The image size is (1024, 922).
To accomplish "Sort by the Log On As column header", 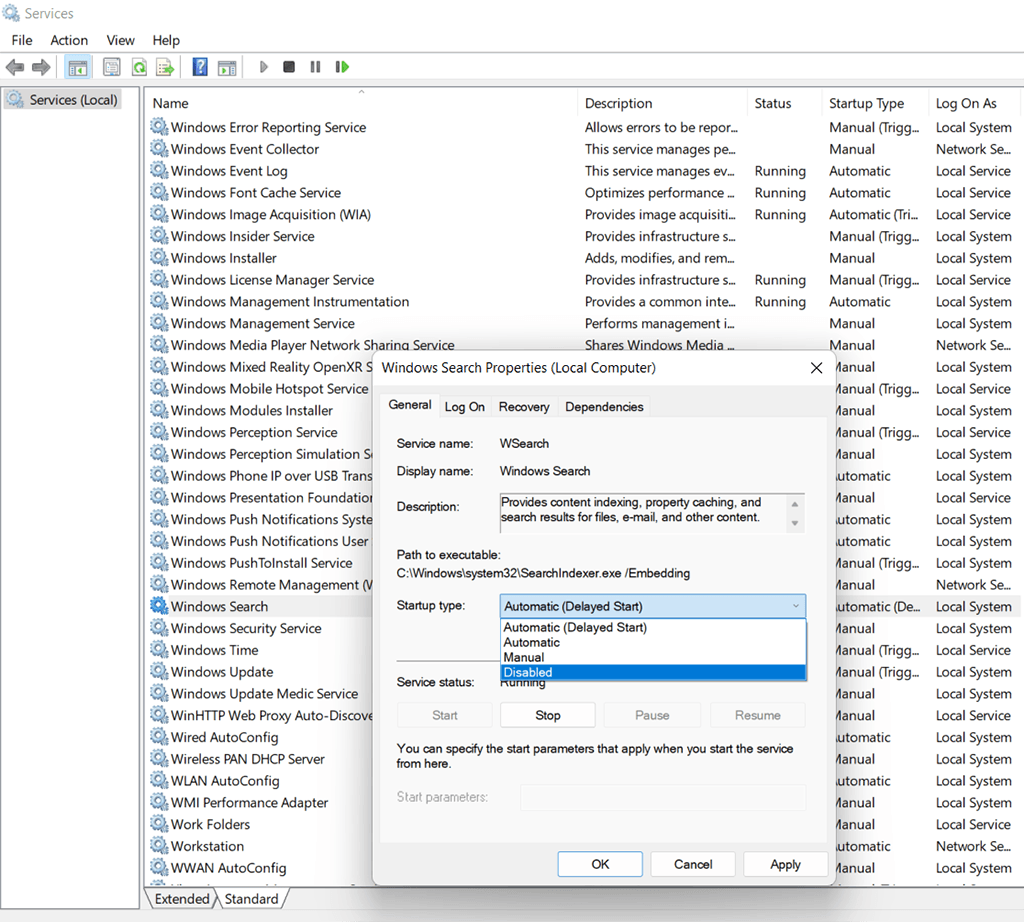I will tap(973, 103).
